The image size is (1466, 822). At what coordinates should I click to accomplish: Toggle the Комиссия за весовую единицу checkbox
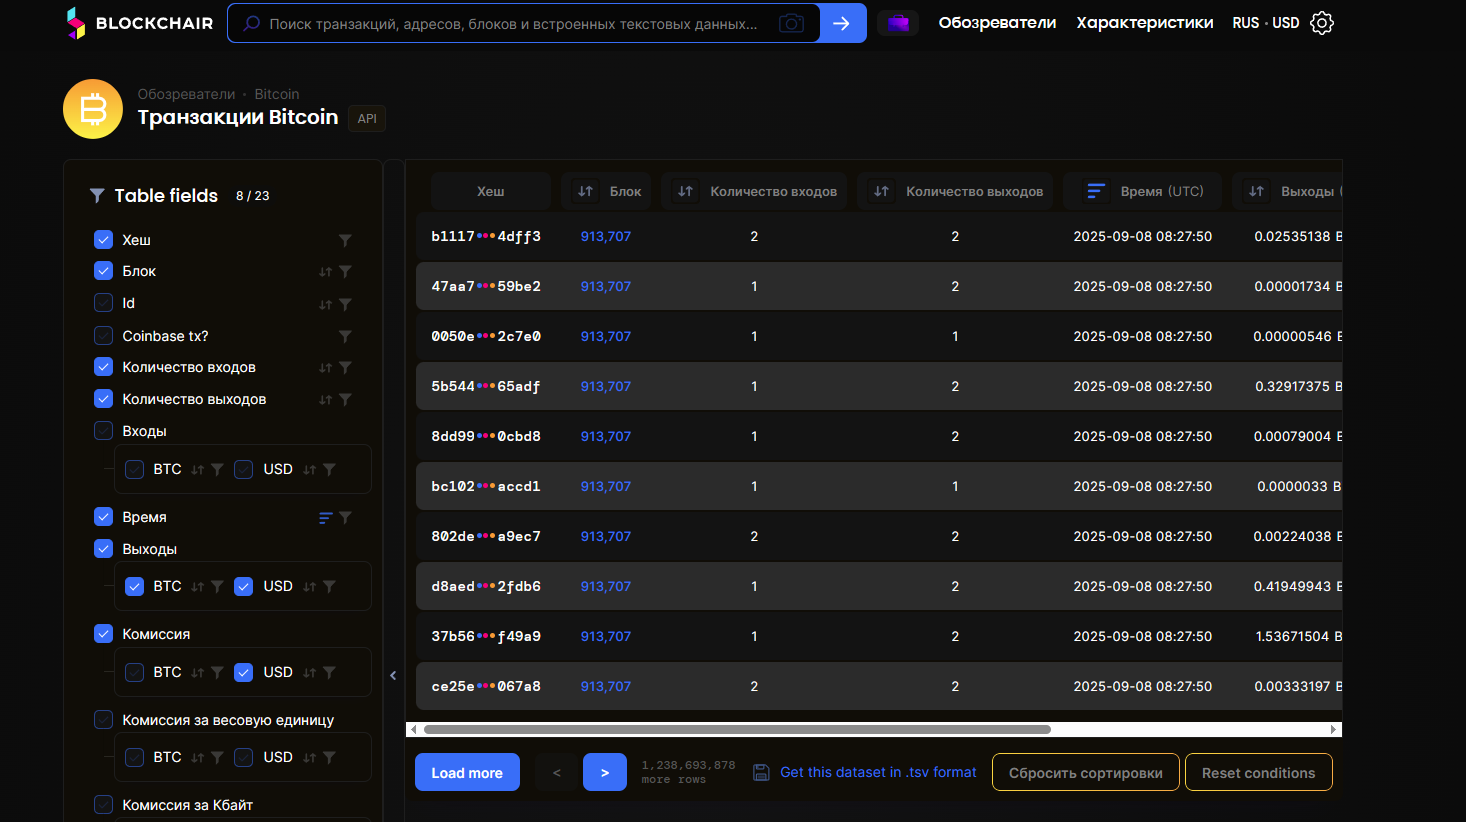coord(104,720)
